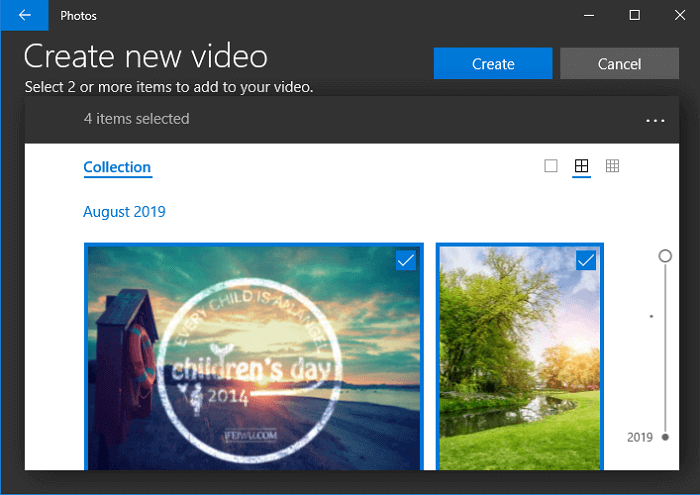Click the back arrow in Photos
Screen dimensions: 700x495
point(25,16)
